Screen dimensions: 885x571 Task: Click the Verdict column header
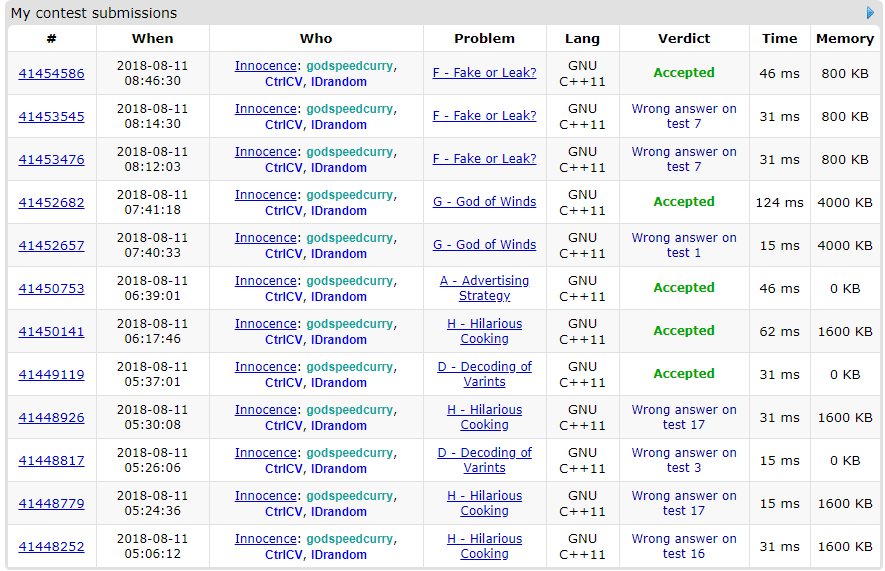click(x=684, y=38)
